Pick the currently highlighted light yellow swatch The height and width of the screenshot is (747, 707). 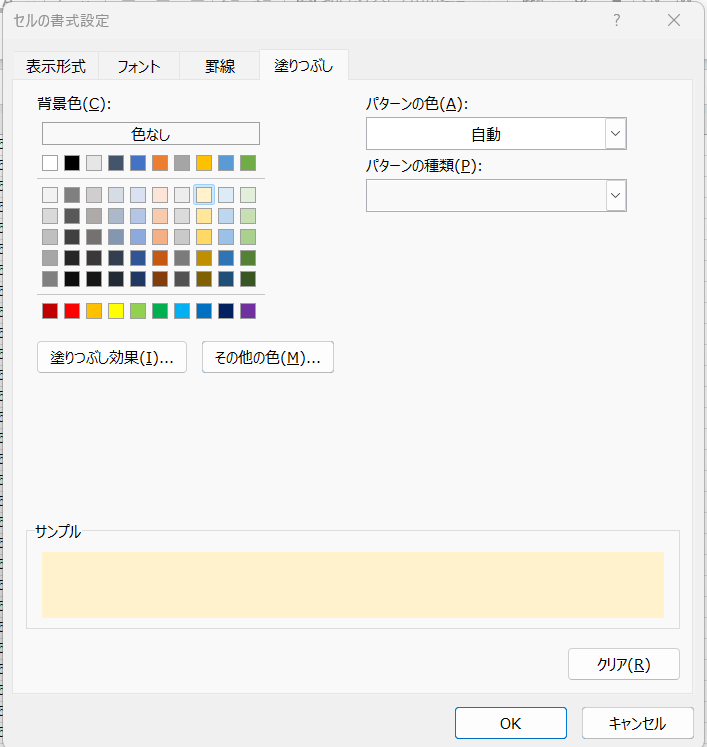204,195
